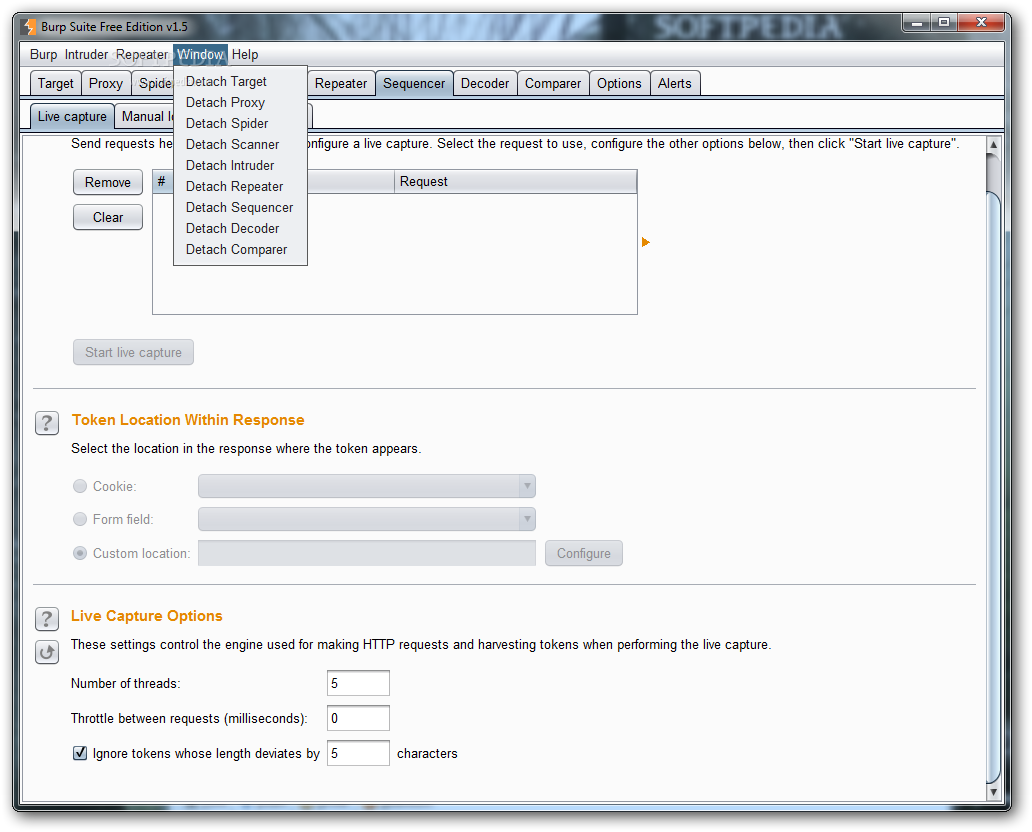Toggle Ignore tokens whose length deviates checkbox

click(80, 753)
